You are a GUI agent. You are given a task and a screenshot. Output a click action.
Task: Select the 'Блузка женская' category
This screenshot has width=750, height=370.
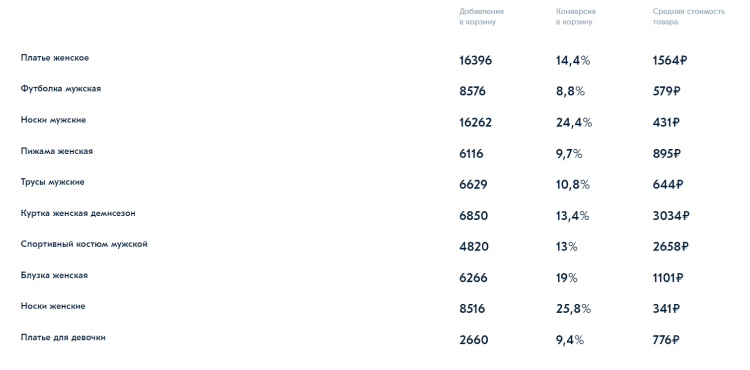click(54, 275)
